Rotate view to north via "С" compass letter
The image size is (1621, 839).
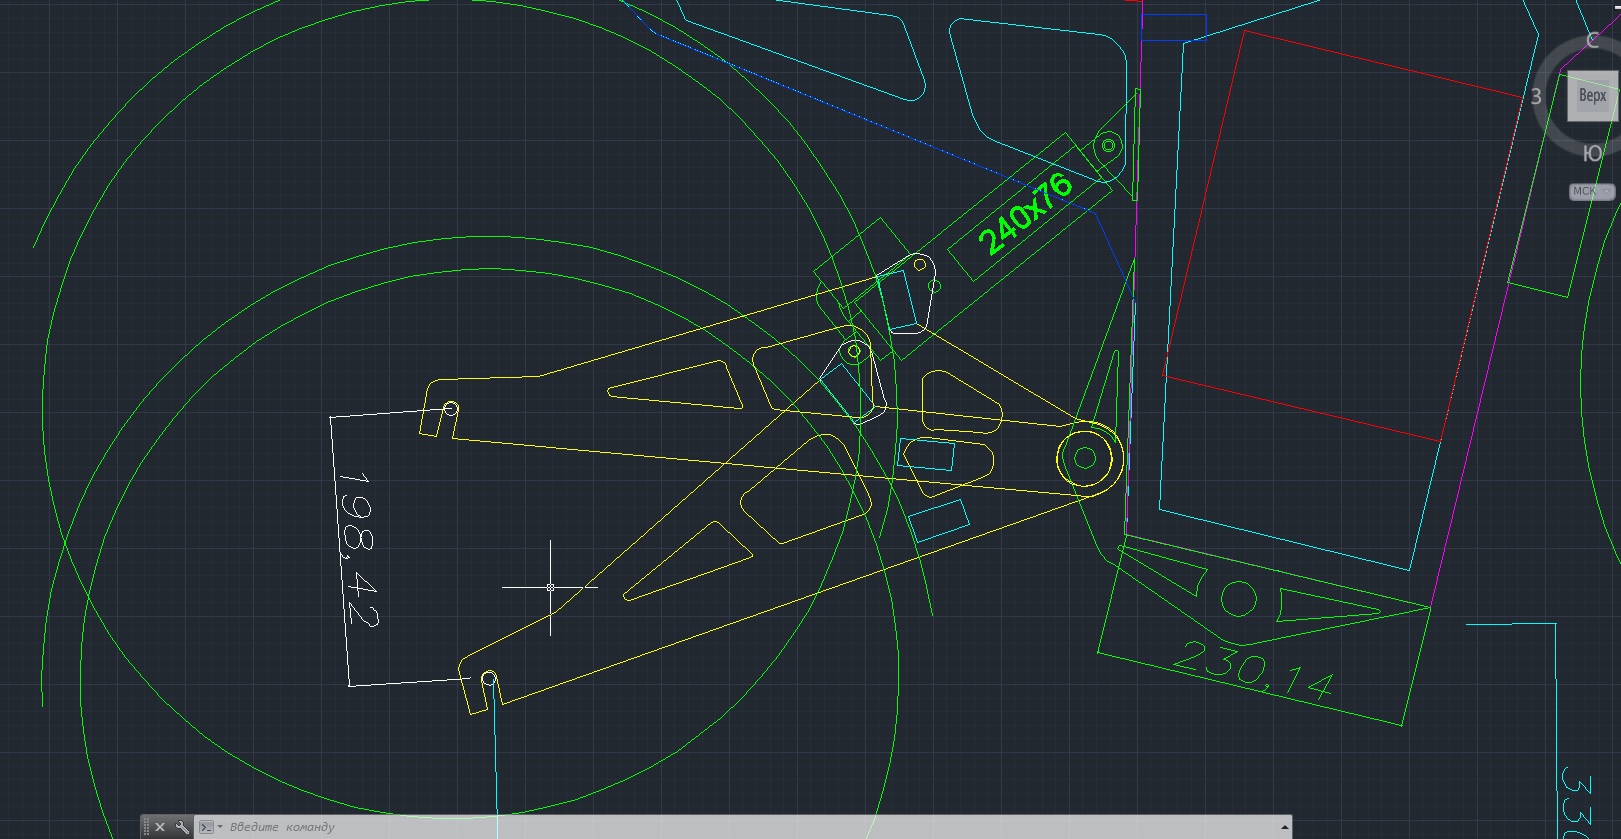click(1592, 41)
